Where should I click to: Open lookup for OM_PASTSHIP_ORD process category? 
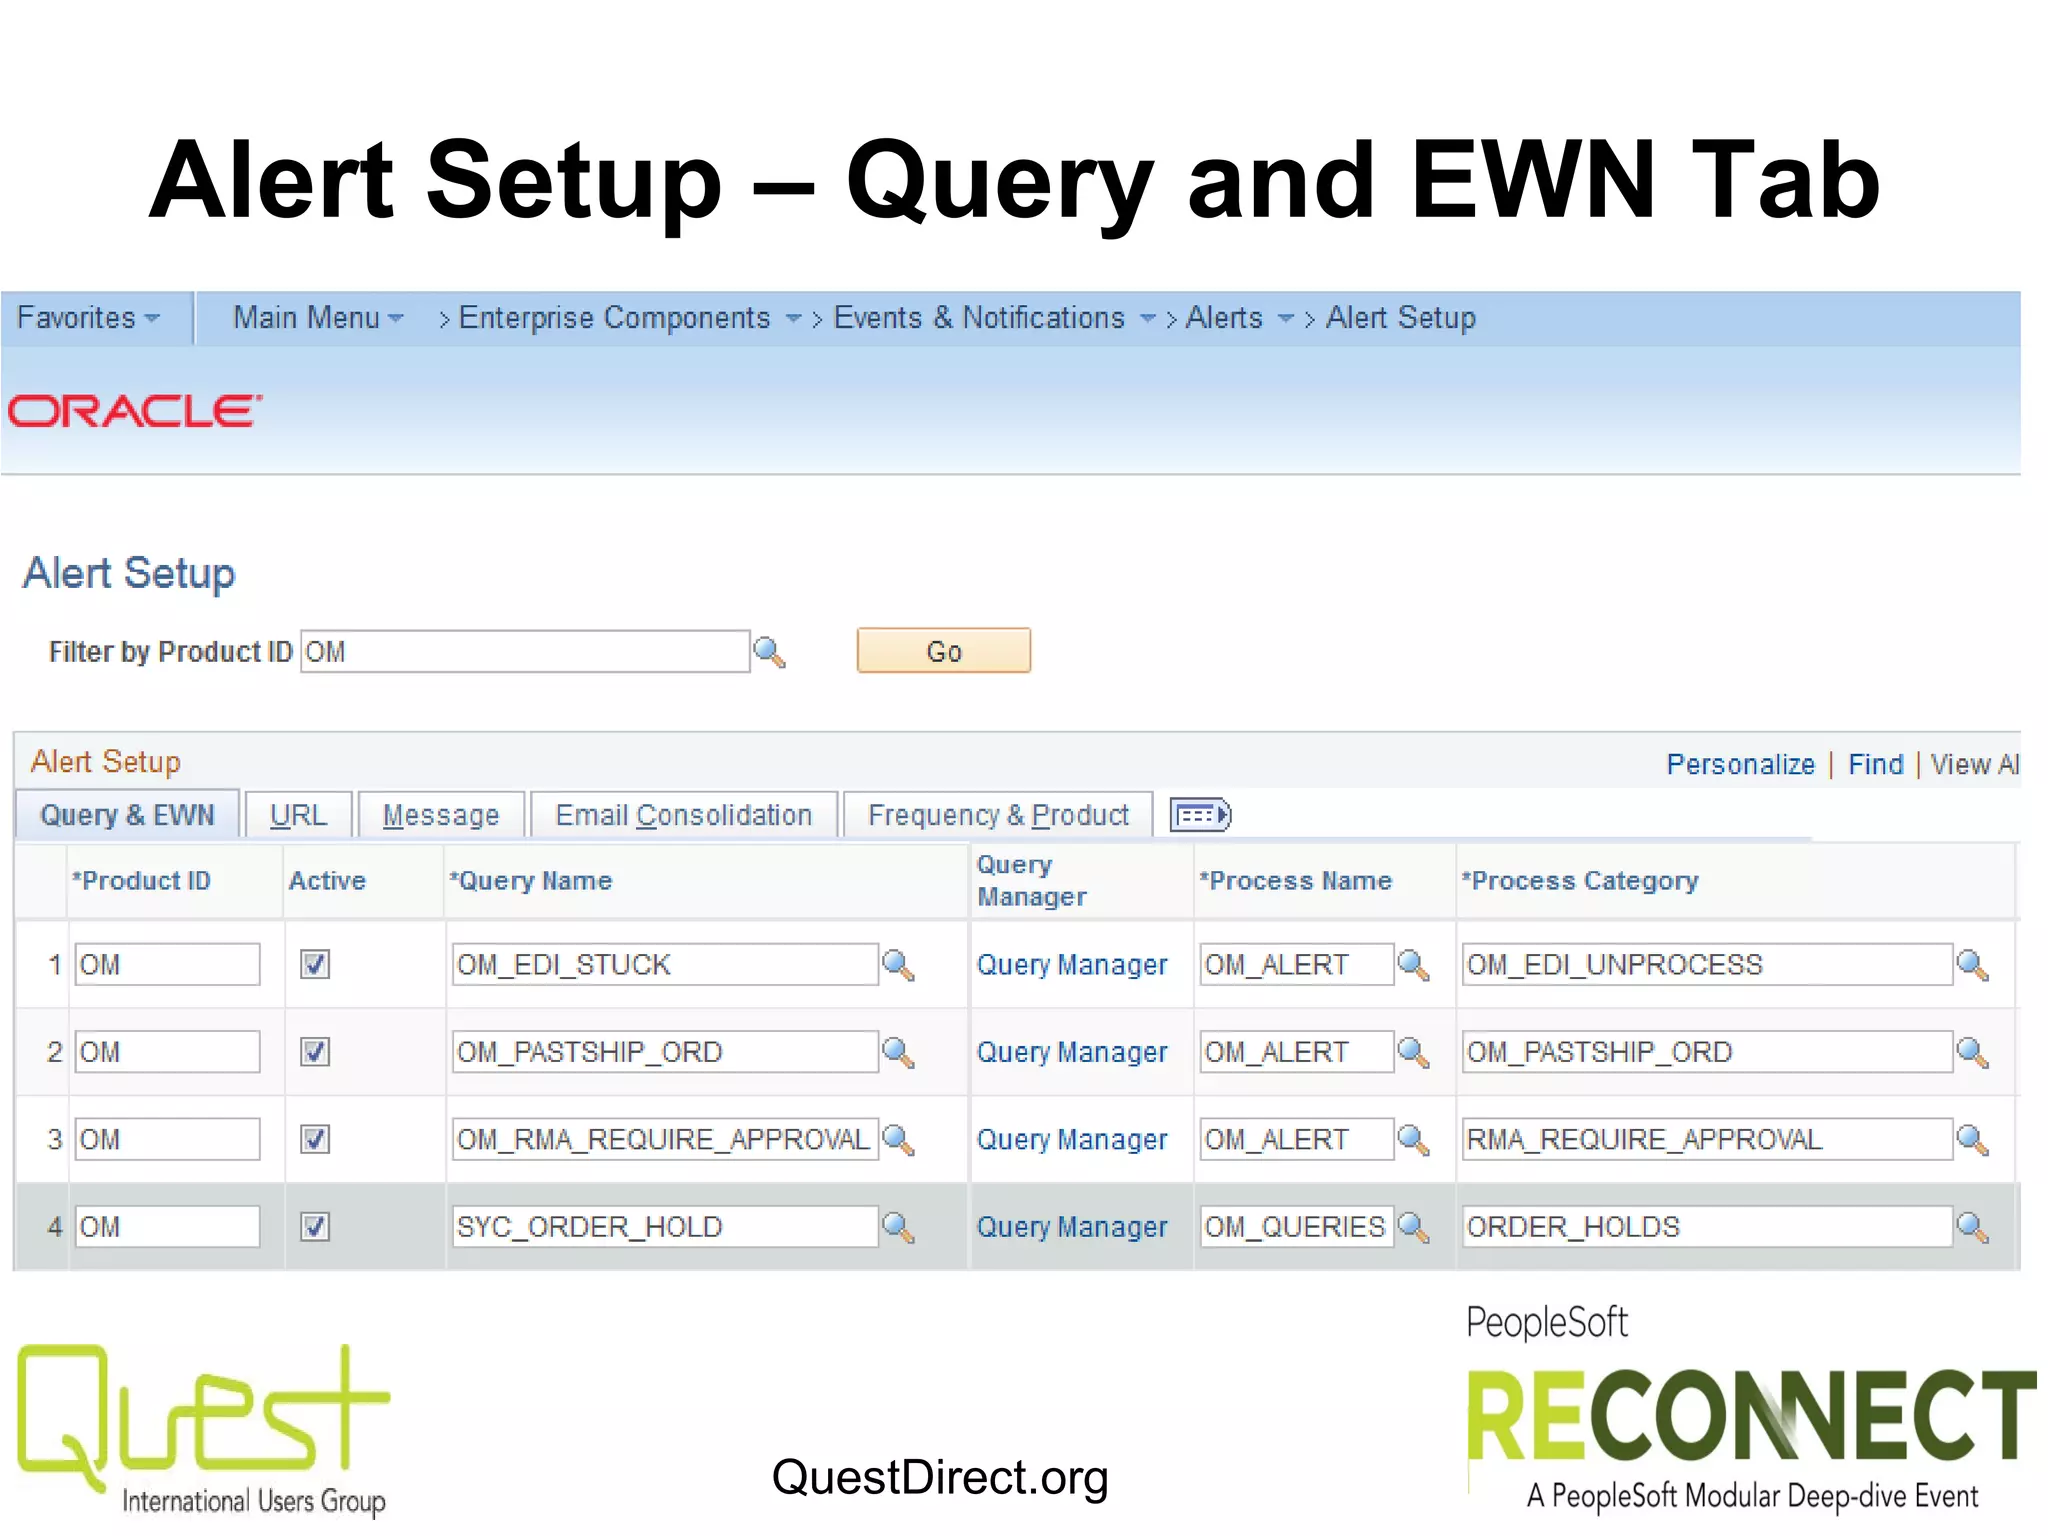(1973, 1052)
